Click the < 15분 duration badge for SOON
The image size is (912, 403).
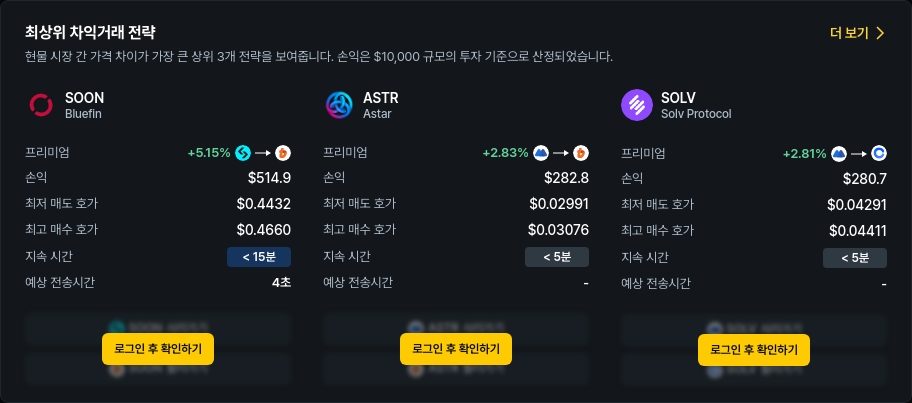coord(259,257)
